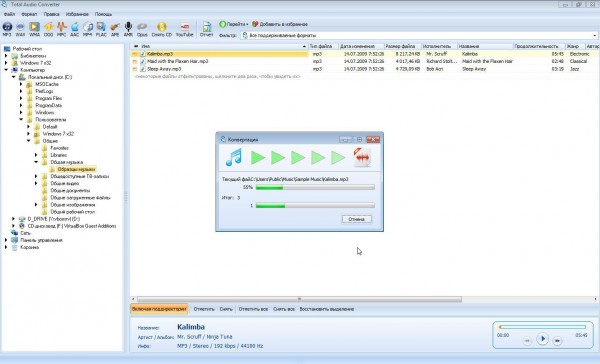Toggle checkbox for Sleep Away.mp3

click(x=135, y=69)
